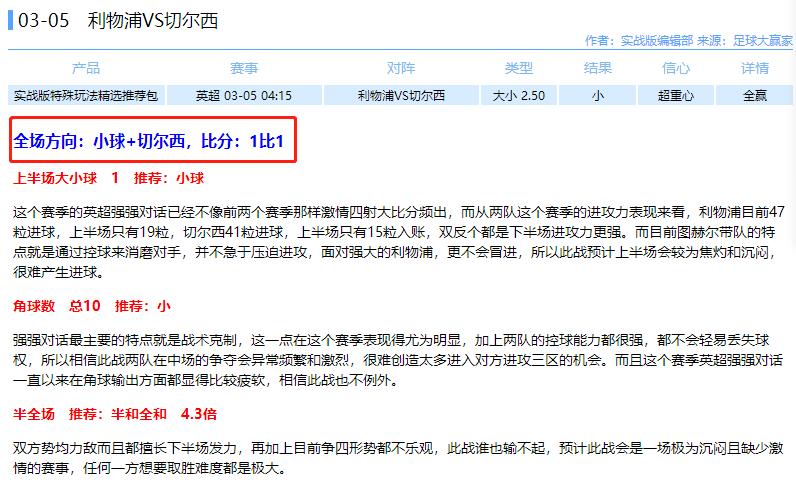The image size is (796, 482).
Task: Select the result cell showing 小
Action: pyautogui.click(x=598, y=95)
